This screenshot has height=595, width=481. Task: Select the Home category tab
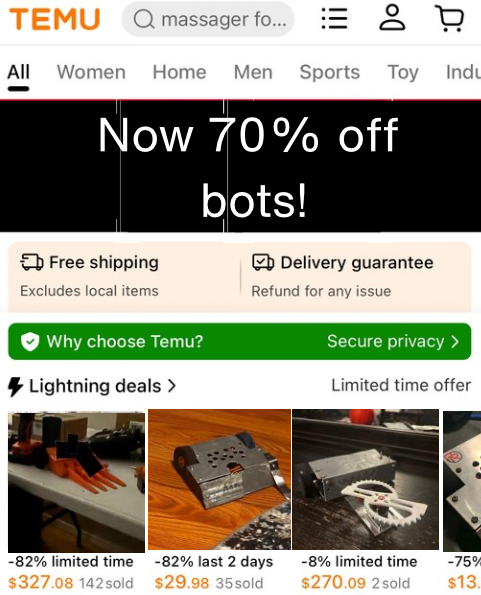179,72
